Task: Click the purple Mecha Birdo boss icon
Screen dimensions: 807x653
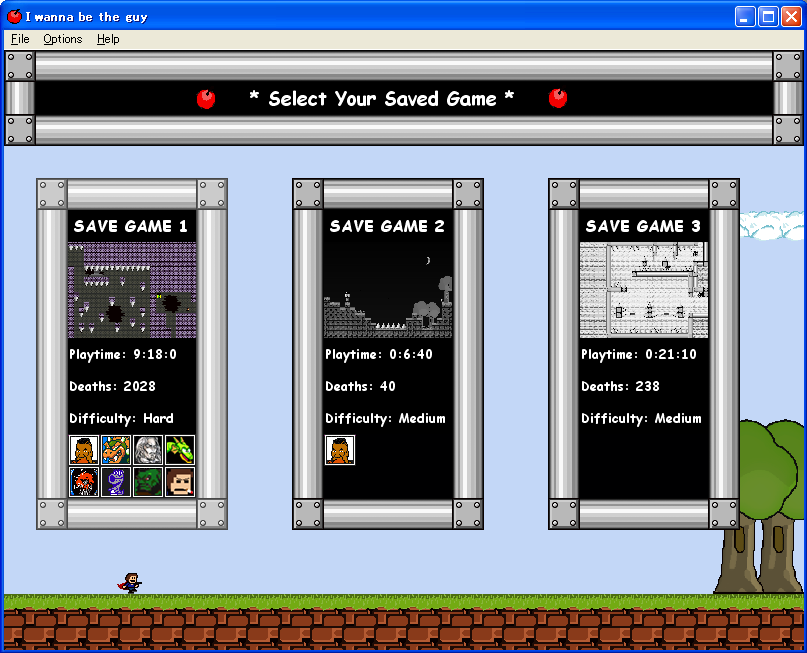Action: [116, 482]
